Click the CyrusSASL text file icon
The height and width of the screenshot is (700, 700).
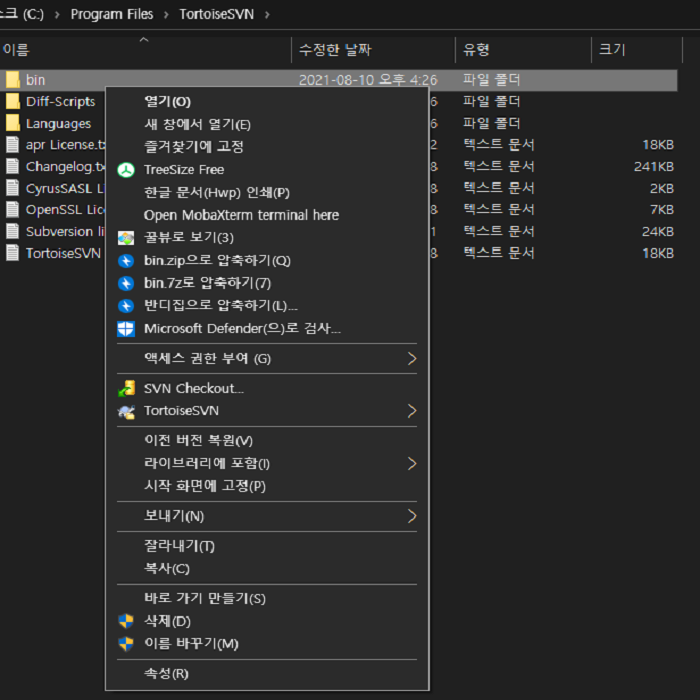[12, 188]
